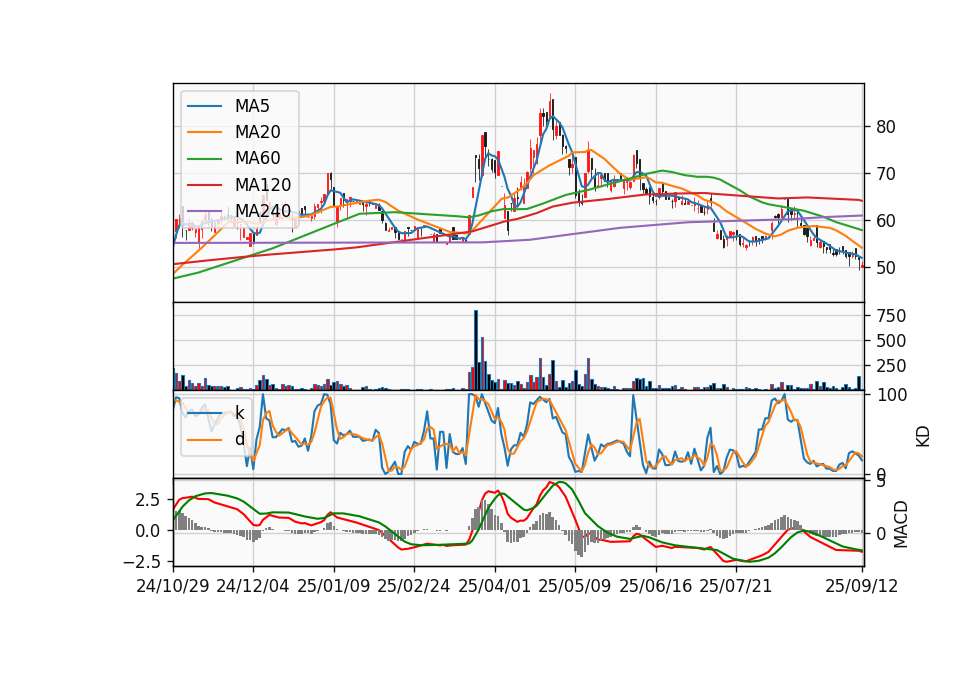Click the 25/05/09 date axis label
960x690 pixels.
(x=574, y=586)
